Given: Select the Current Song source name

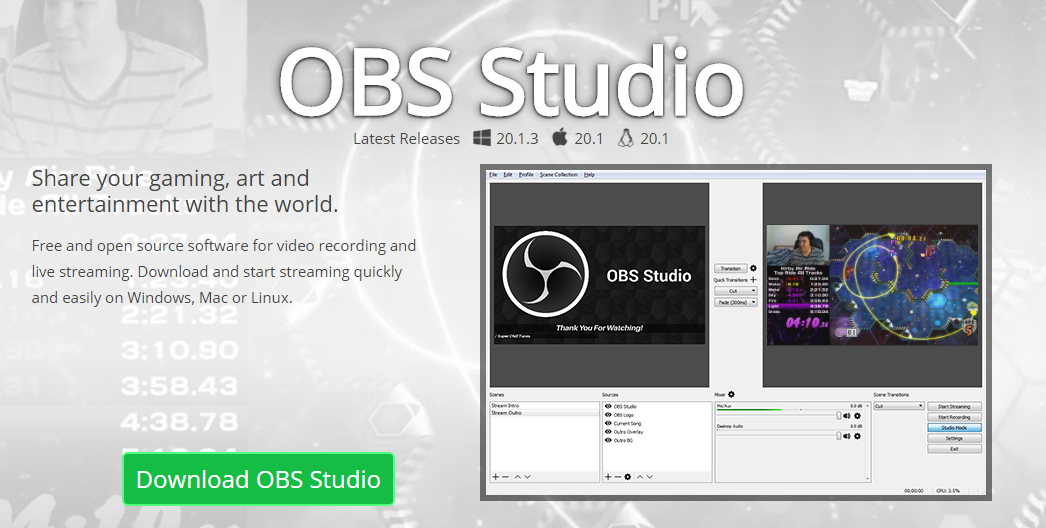Looking at the screenshot, I should pos(627,423).
